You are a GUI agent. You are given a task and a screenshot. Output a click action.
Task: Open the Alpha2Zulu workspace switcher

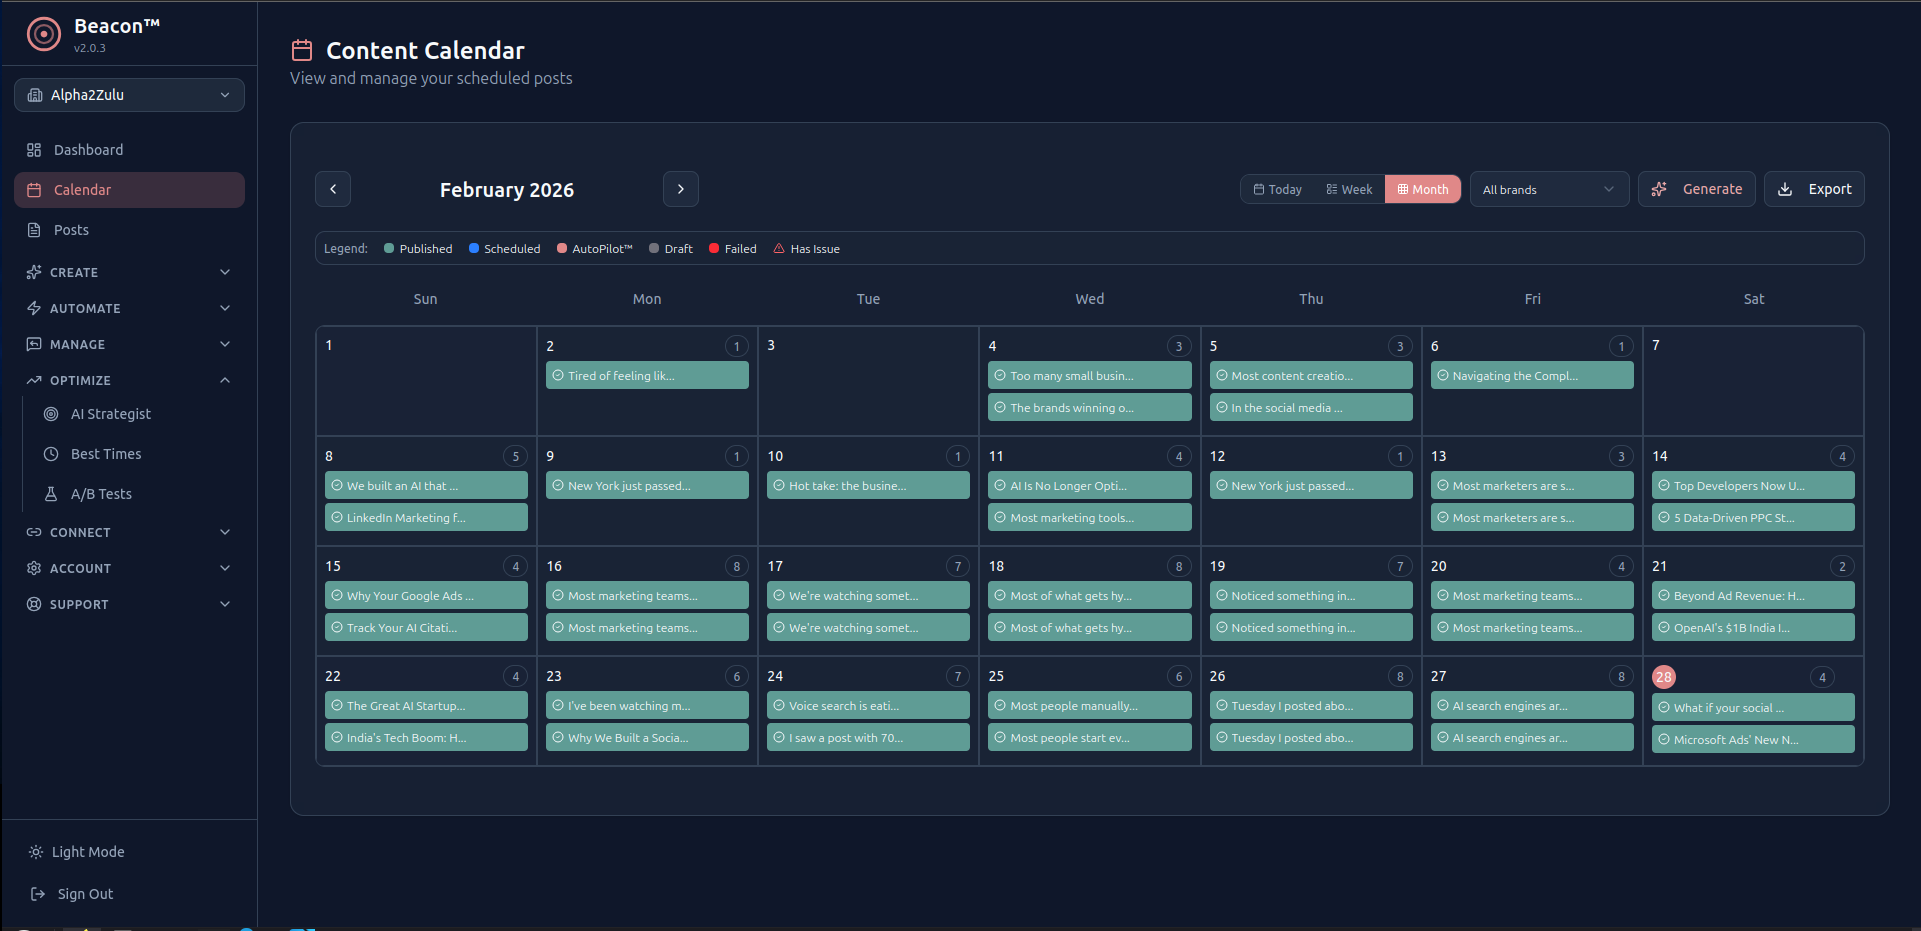point(128,94)
